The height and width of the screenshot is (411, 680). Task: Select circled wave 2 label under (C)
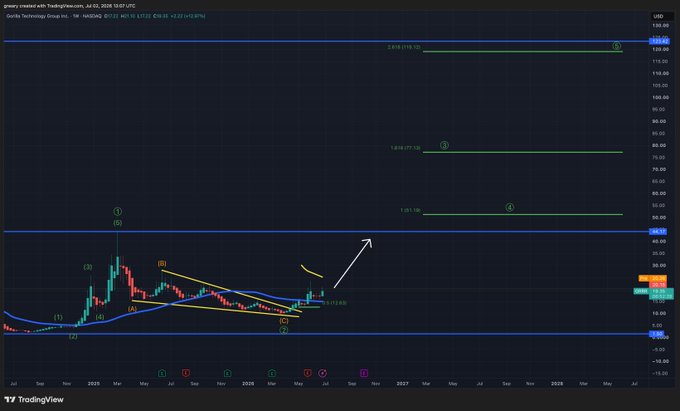pos(284,330)
